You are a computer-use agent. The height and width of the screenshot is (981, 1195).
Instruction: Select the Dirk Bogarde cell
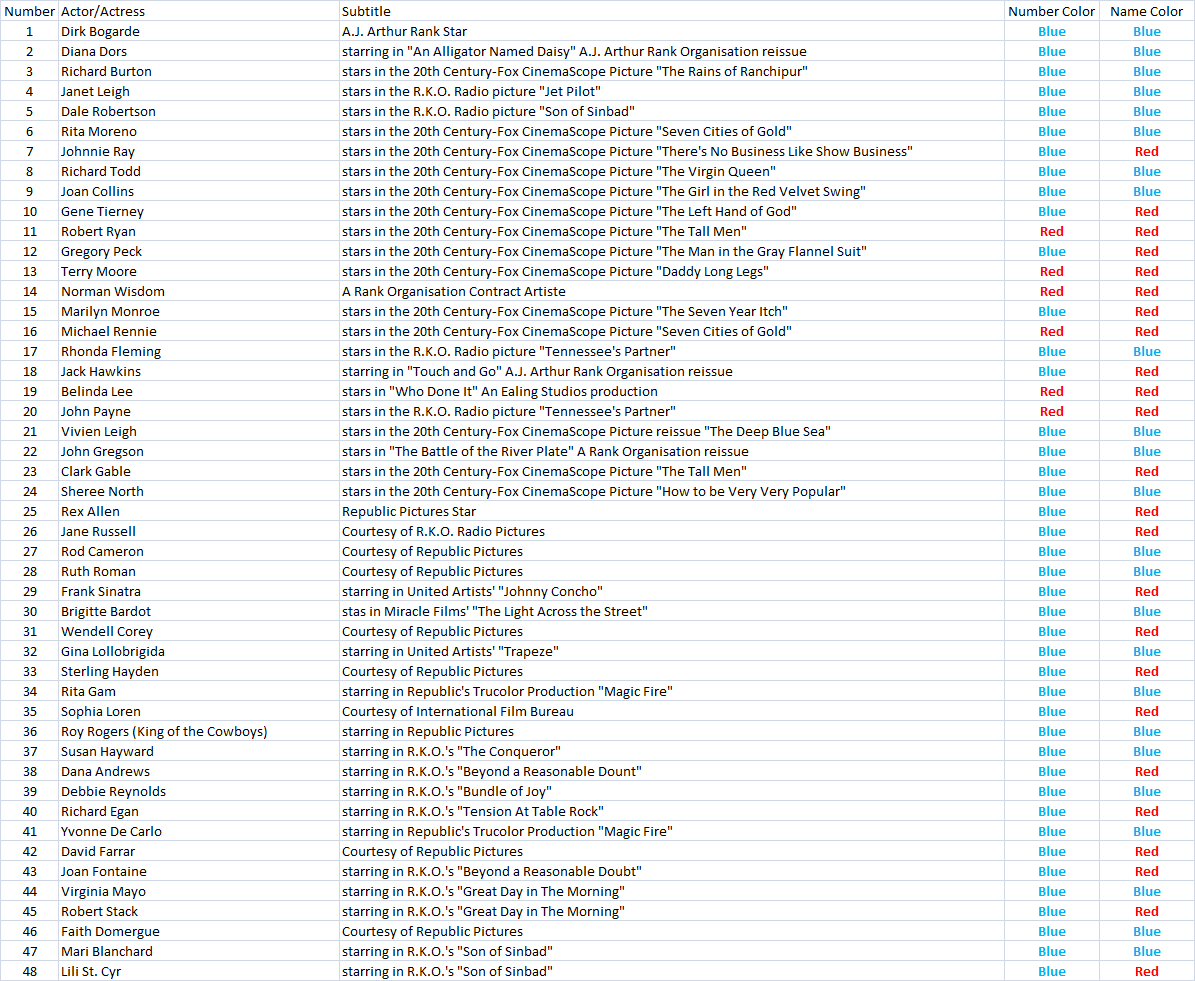[x=199, y=31]
